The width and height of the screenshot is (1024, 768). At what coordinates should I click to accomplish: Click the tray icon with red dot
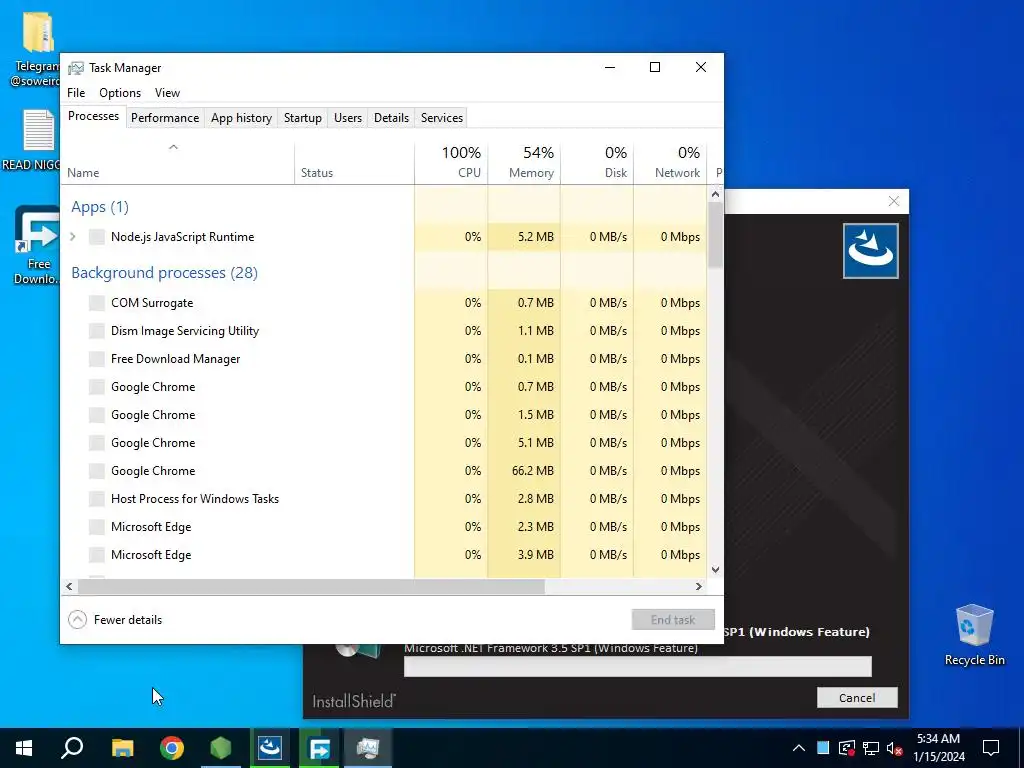click(x=846, y=748)
